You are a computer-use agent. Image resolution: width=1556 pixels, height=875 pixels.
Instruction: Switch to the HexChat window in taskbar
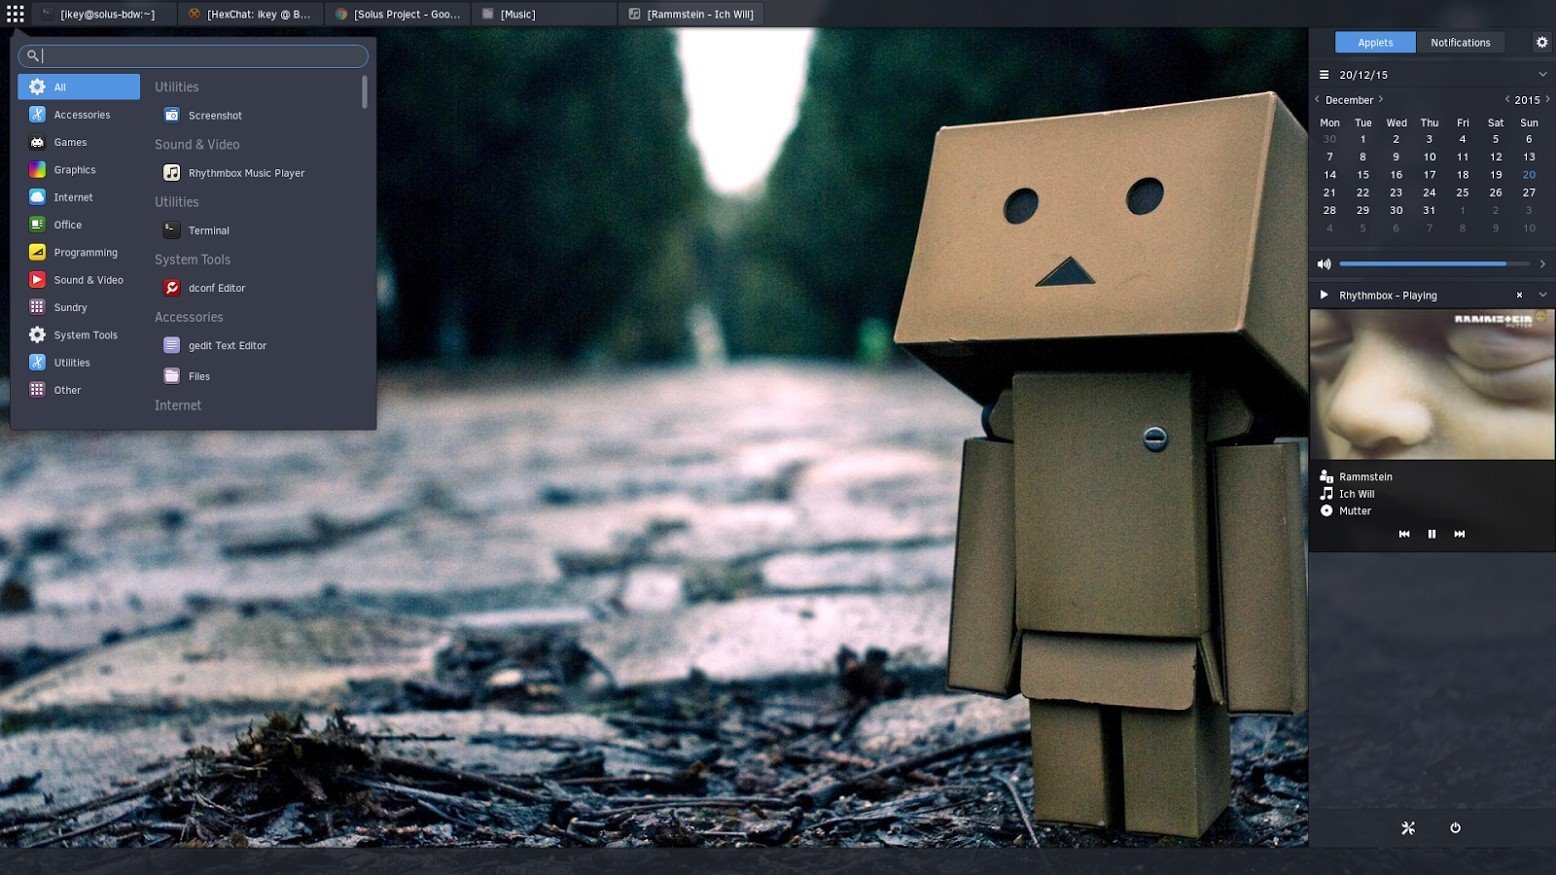(x=250, y=14)
